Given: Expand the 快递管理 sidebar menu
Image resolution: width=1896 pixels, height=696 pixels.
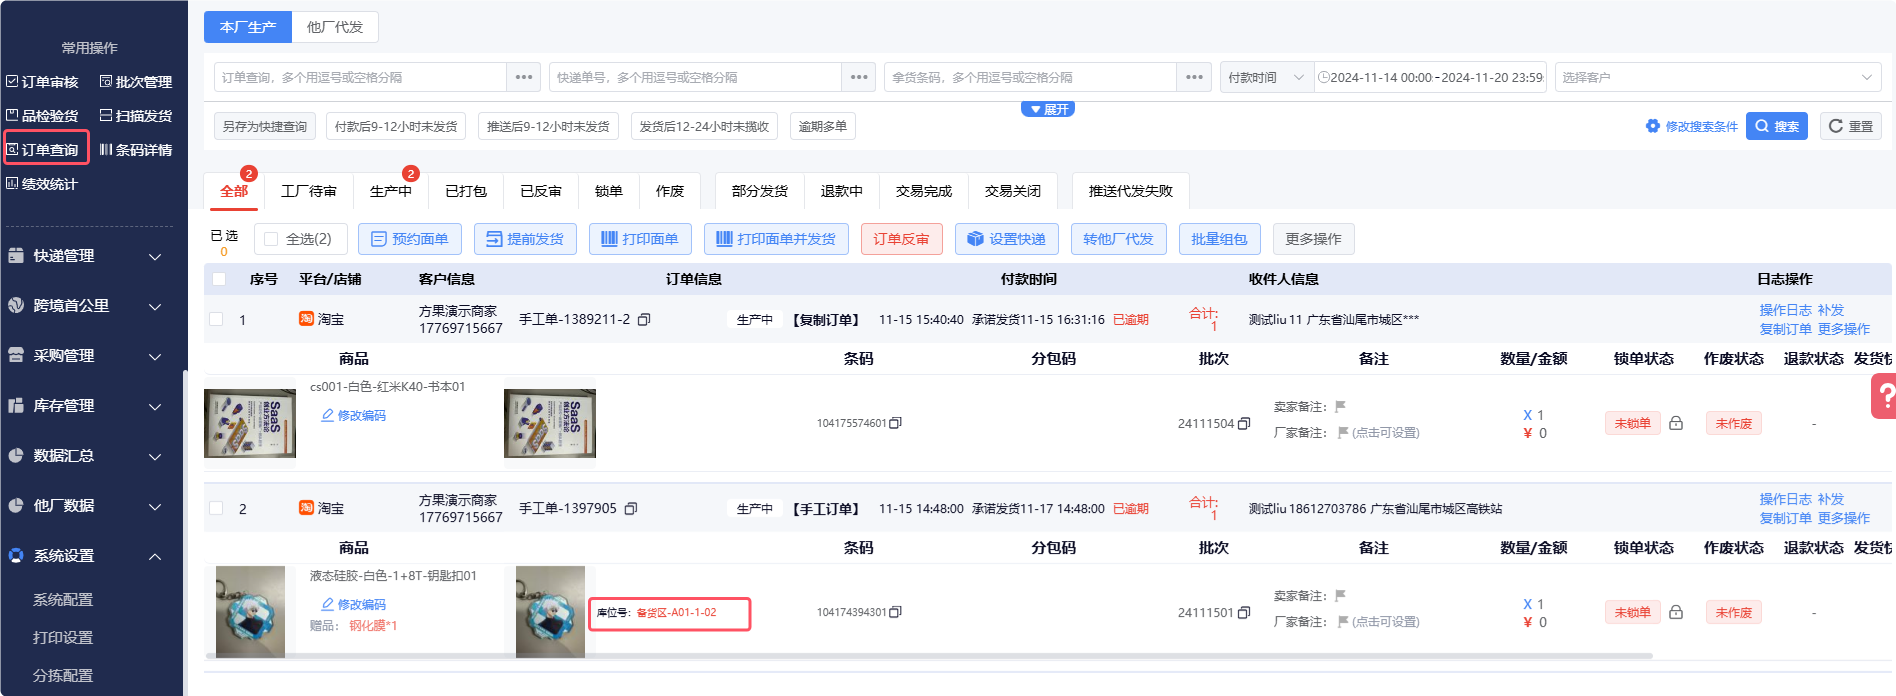Looking at the screenshot, I should (85, 256).
